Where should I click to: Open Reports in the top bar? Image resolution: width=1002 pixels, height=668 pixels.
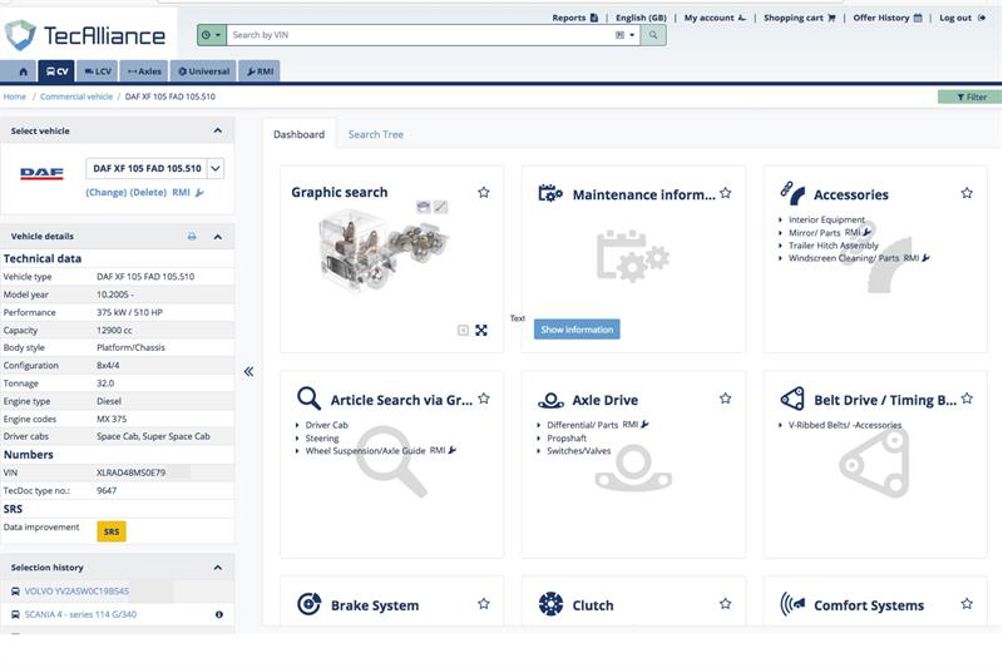[575, 18]
